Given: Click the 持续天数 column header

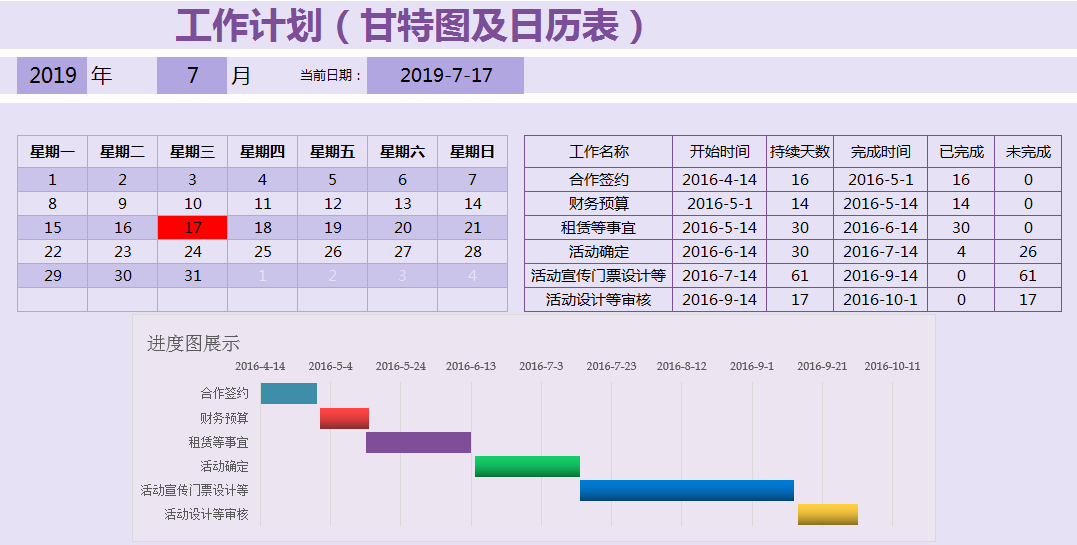Looking at the screenshot, I should pos(800,151).
